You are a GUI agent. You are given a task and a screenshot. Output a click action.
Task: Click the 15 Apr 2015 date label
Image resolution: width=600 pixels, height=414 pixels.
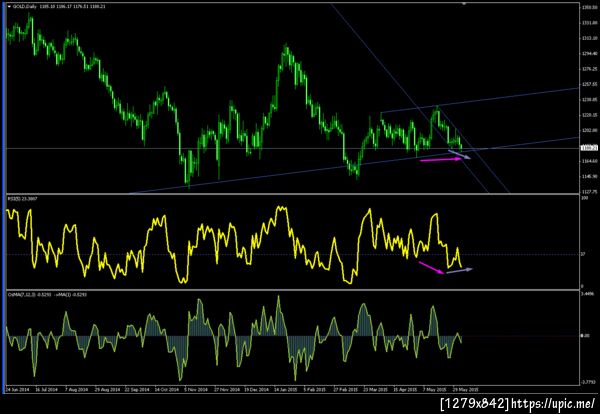pyautogui.click(x=406, y=389)
